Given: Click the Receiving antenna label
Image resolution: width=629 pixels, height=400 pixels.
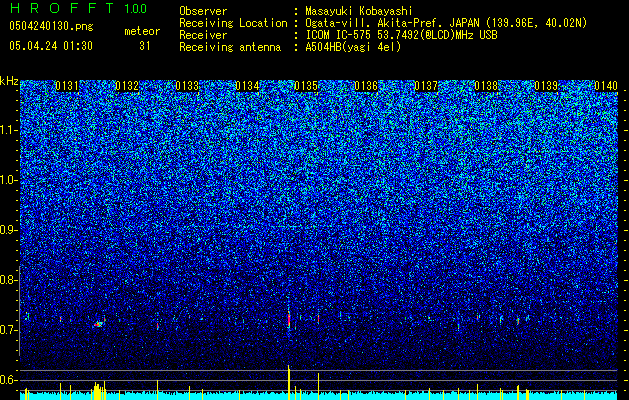Looking at the screenshot, I should tap(230, 47).
